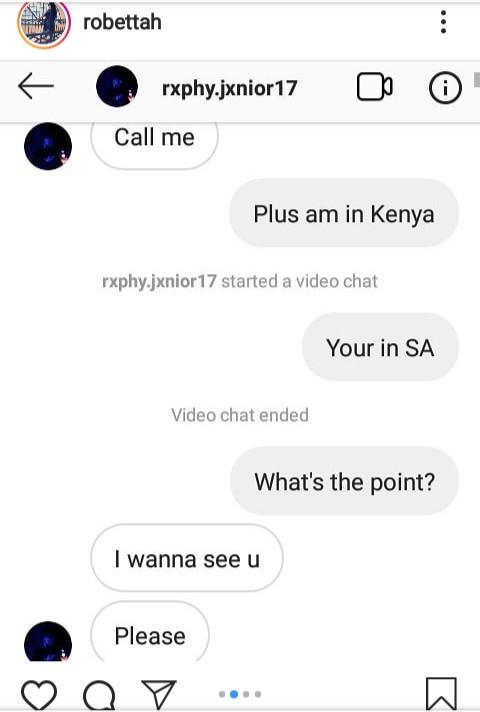Tap the highlighted blue carousel dot
Screen dimensions: 480x712
(x=234, y=694)
